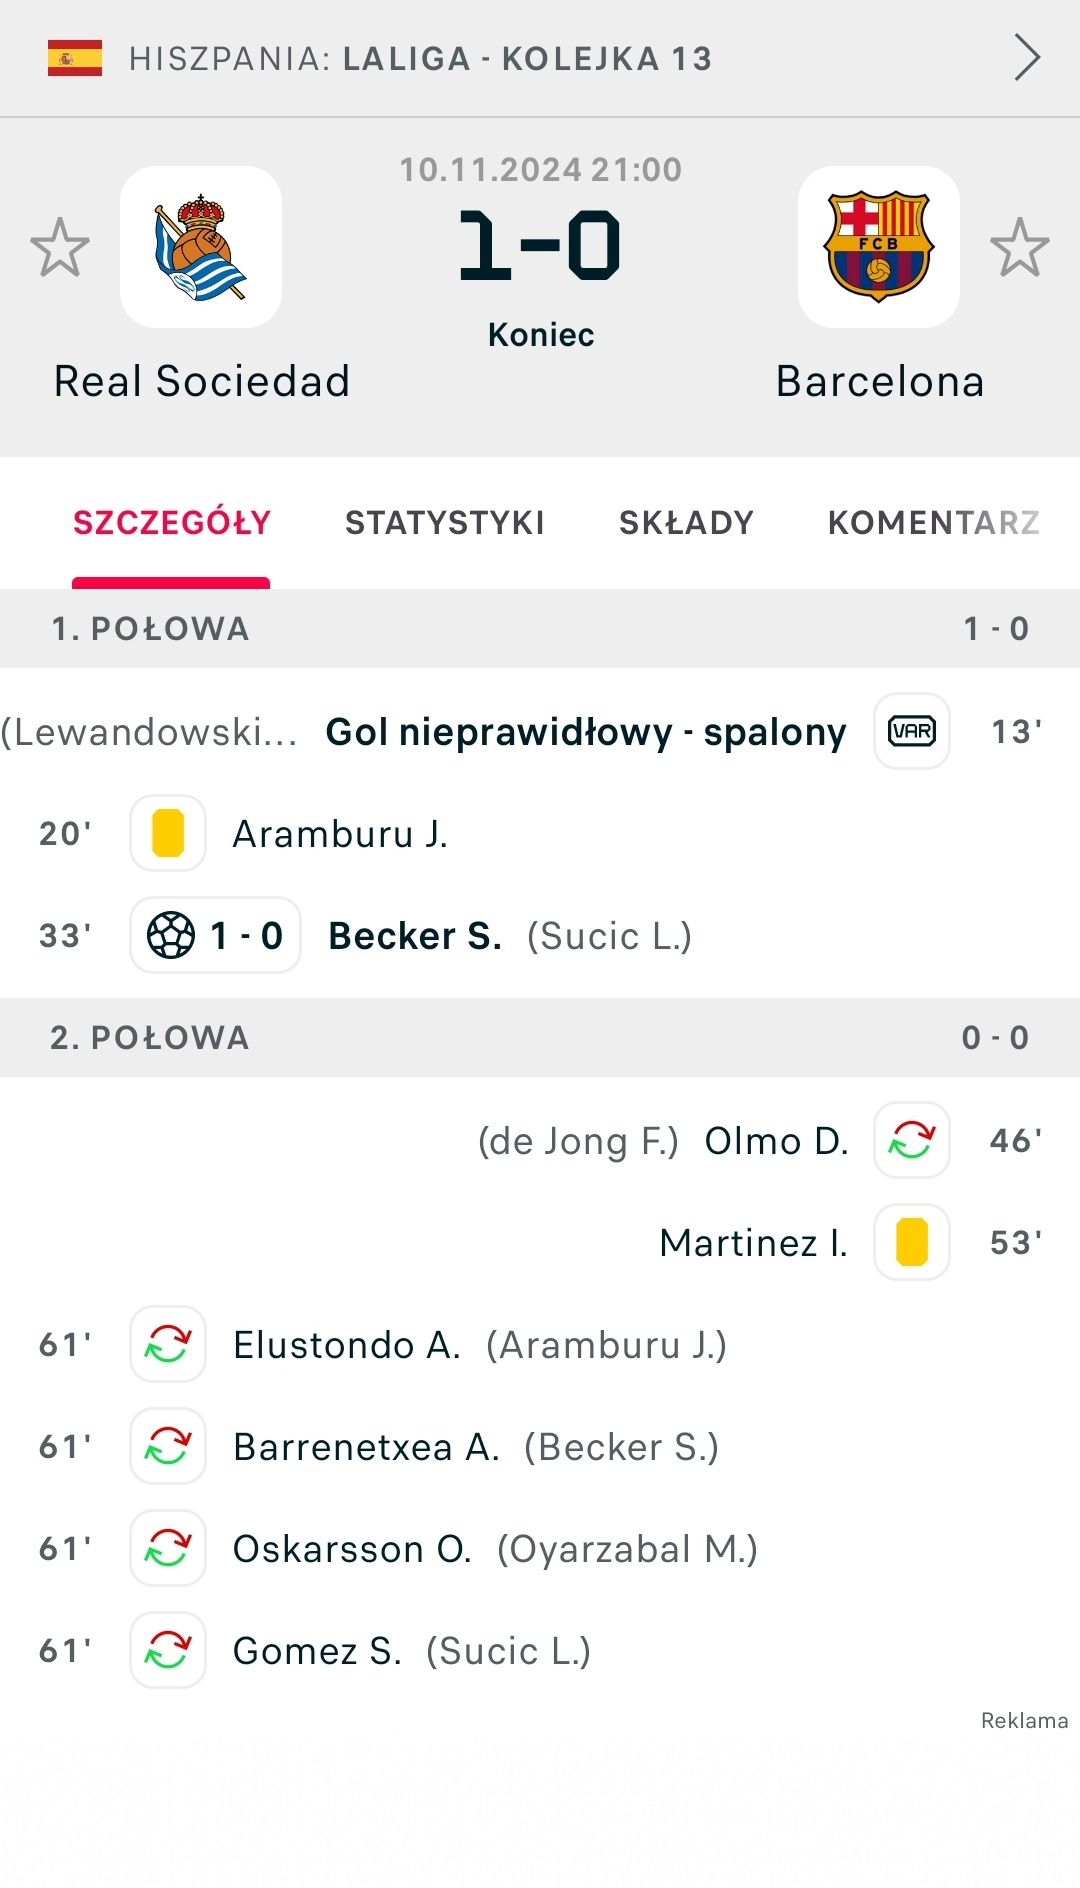This screenshot has width=1080, height=1888.
Task: Open the league page via right chevron
Action: coord(1027,57)
